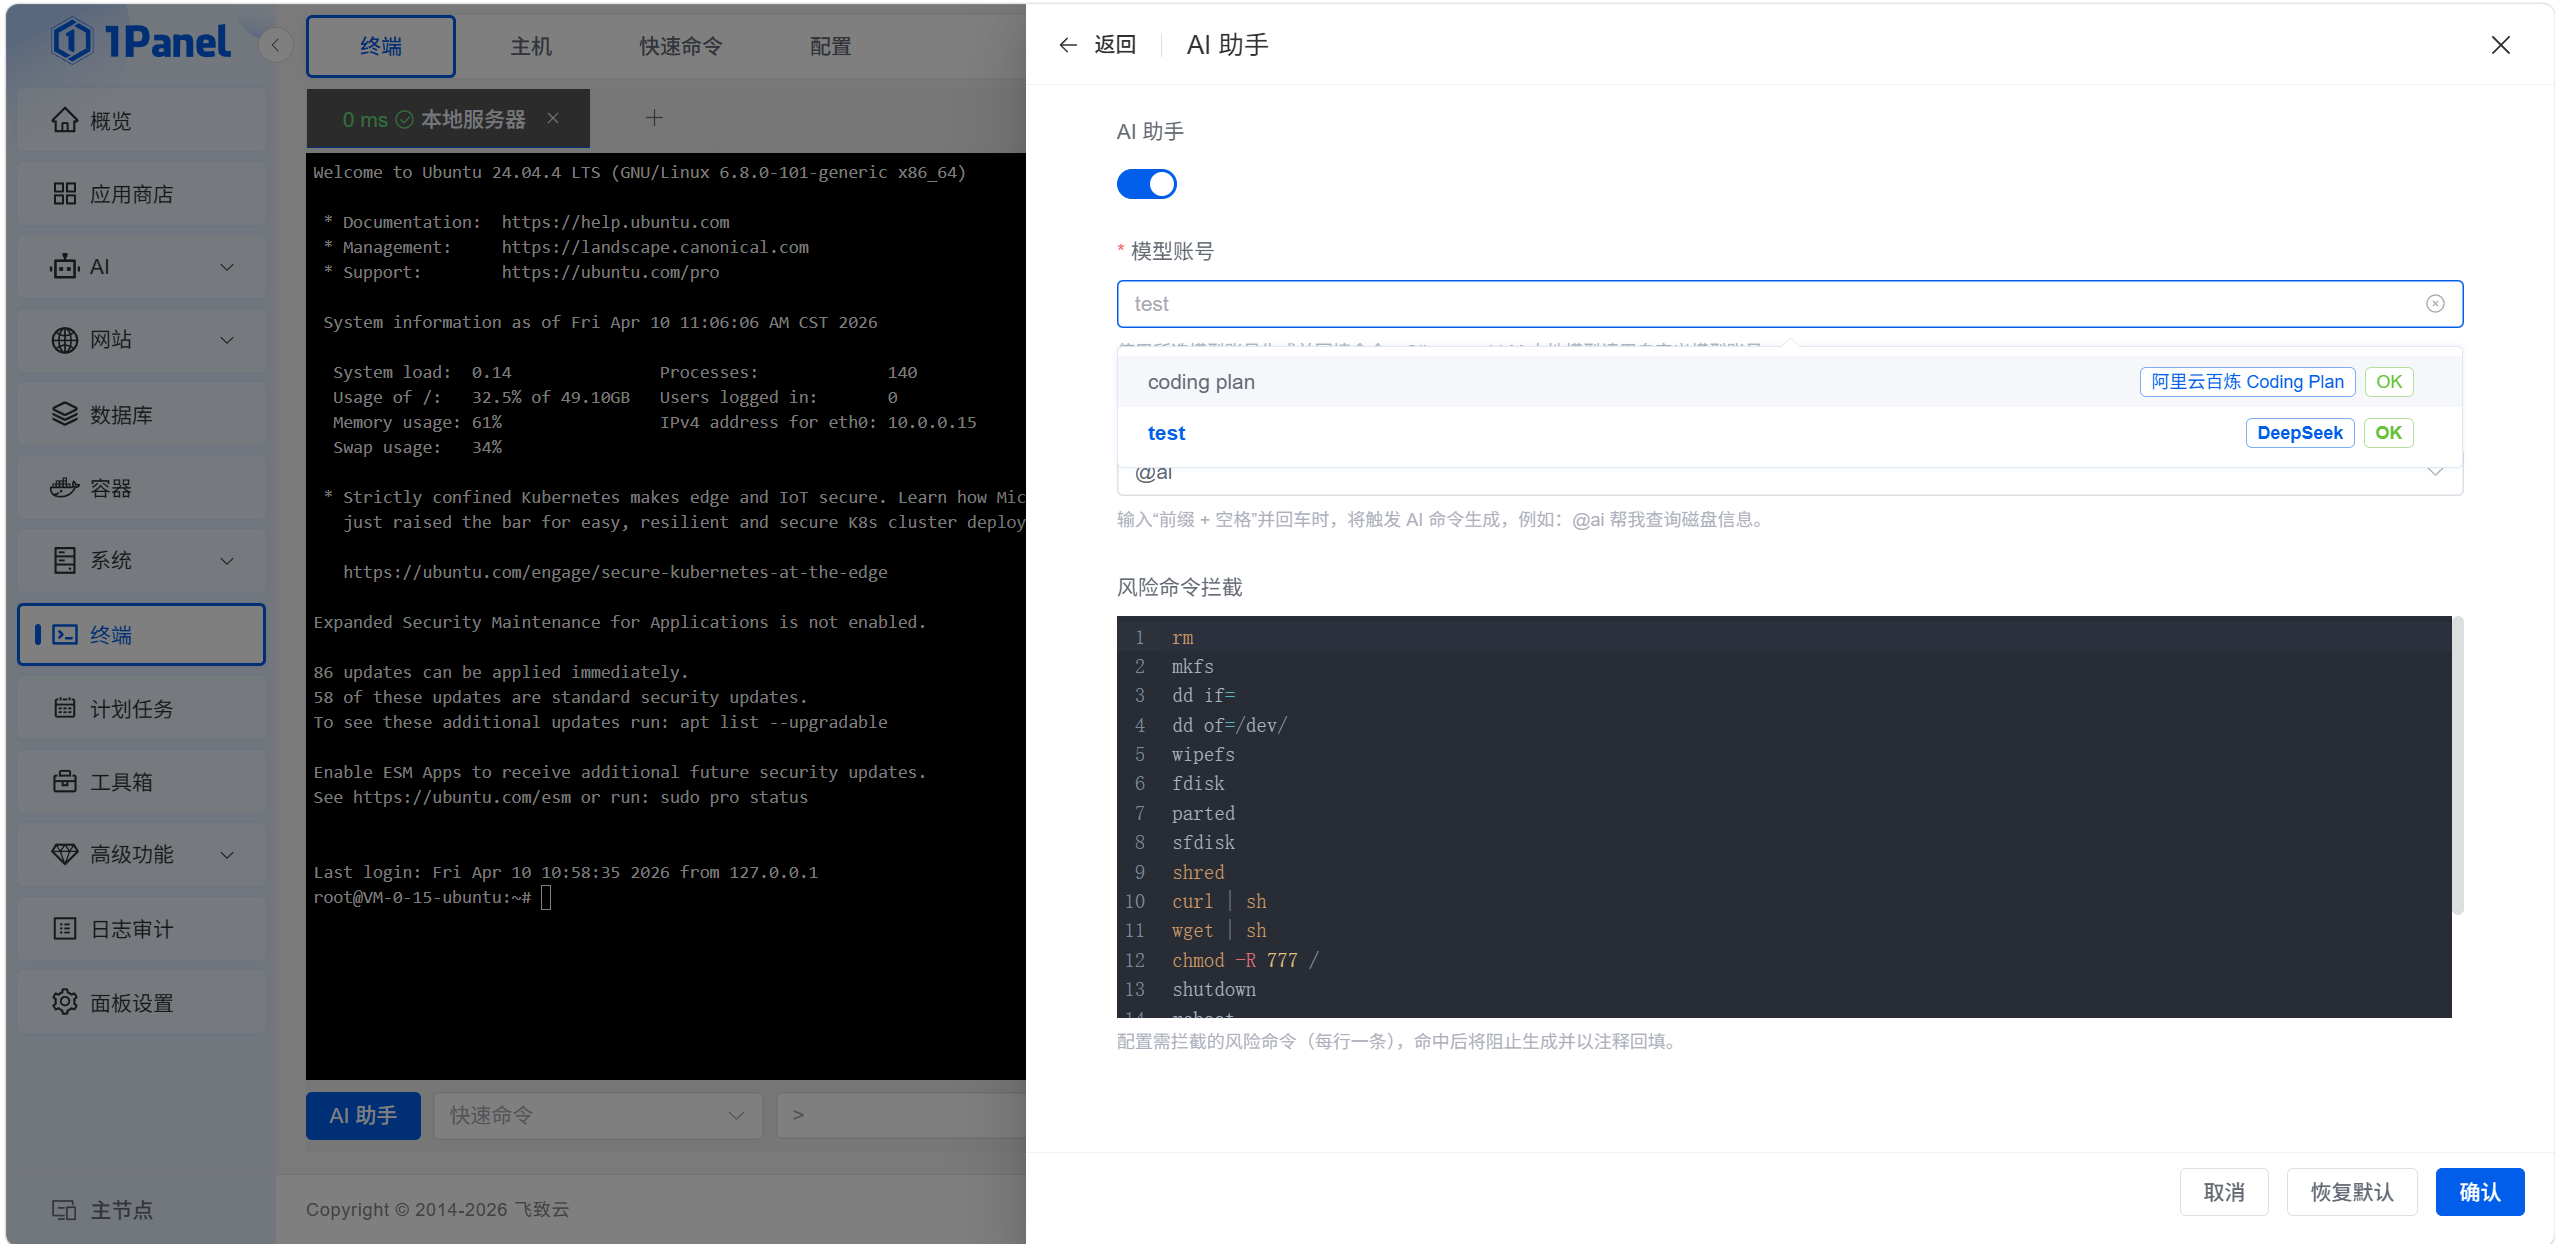
Task: Open the 快速命令 dropdown at the bottom
Action: click(x=598, y=1115)
